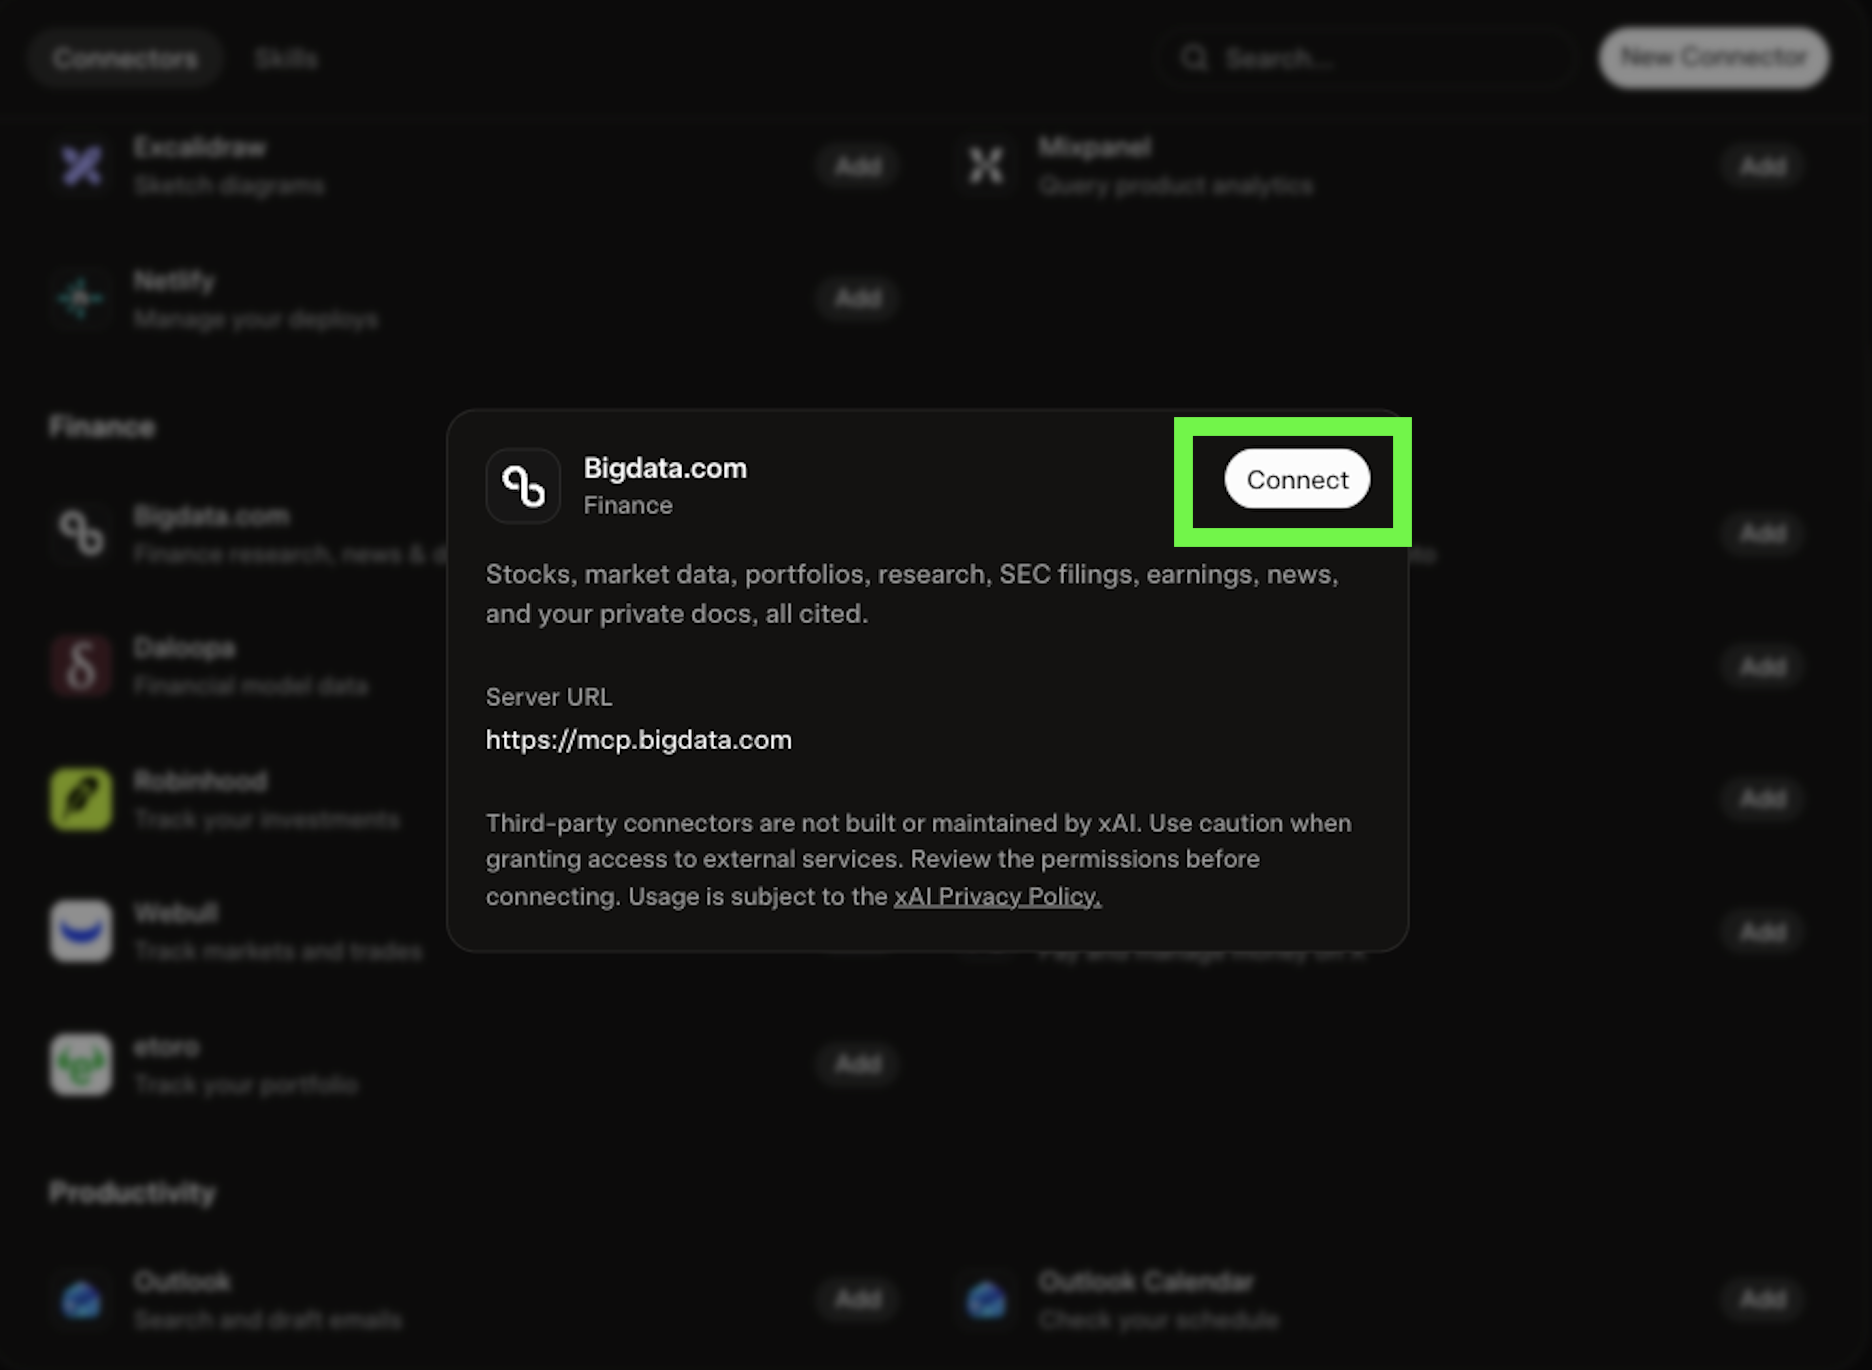Click the Excalidraw connector icon

click(x=81, y=166)
